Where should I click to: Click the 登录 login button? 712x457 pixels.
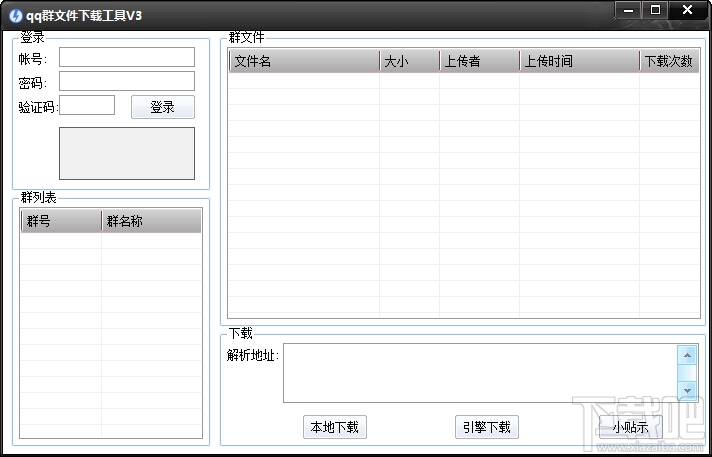[x=163, y=107]
